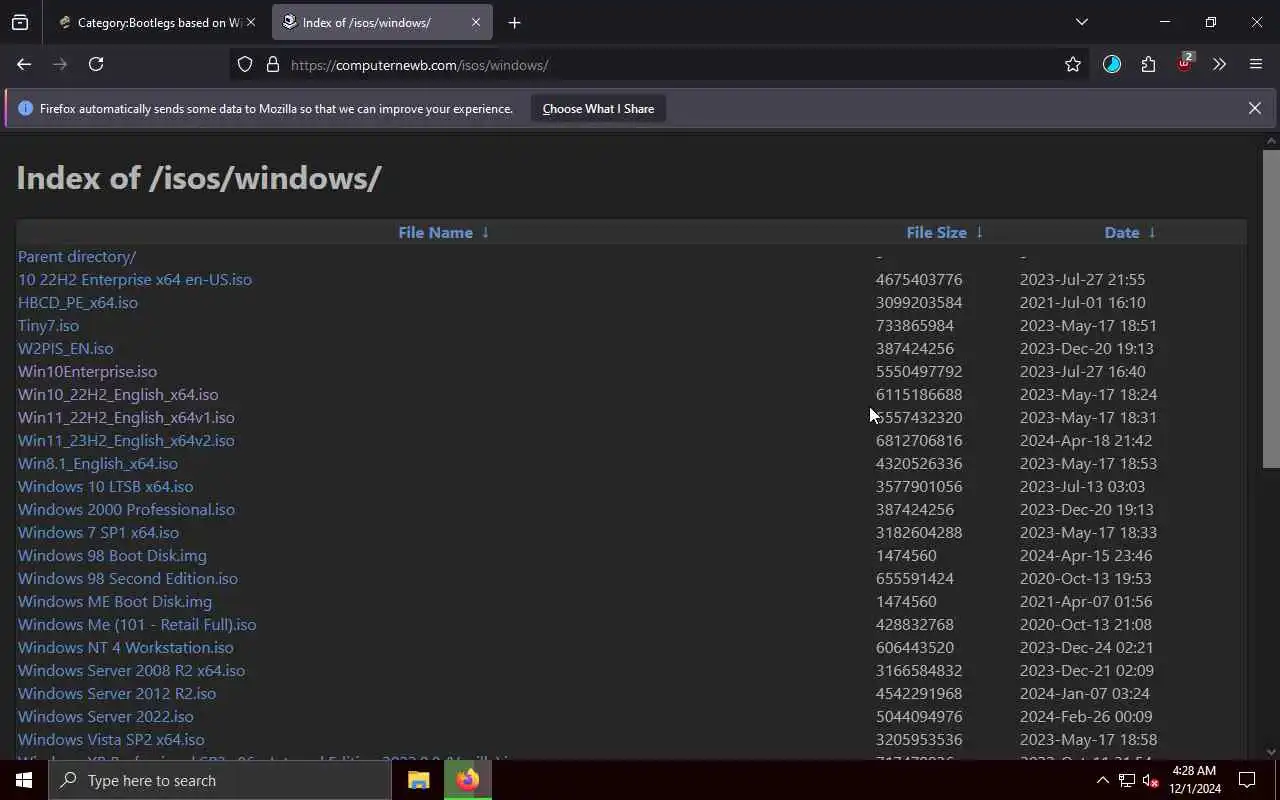Click the W2PIS_EN.iso link

(65, 348)
